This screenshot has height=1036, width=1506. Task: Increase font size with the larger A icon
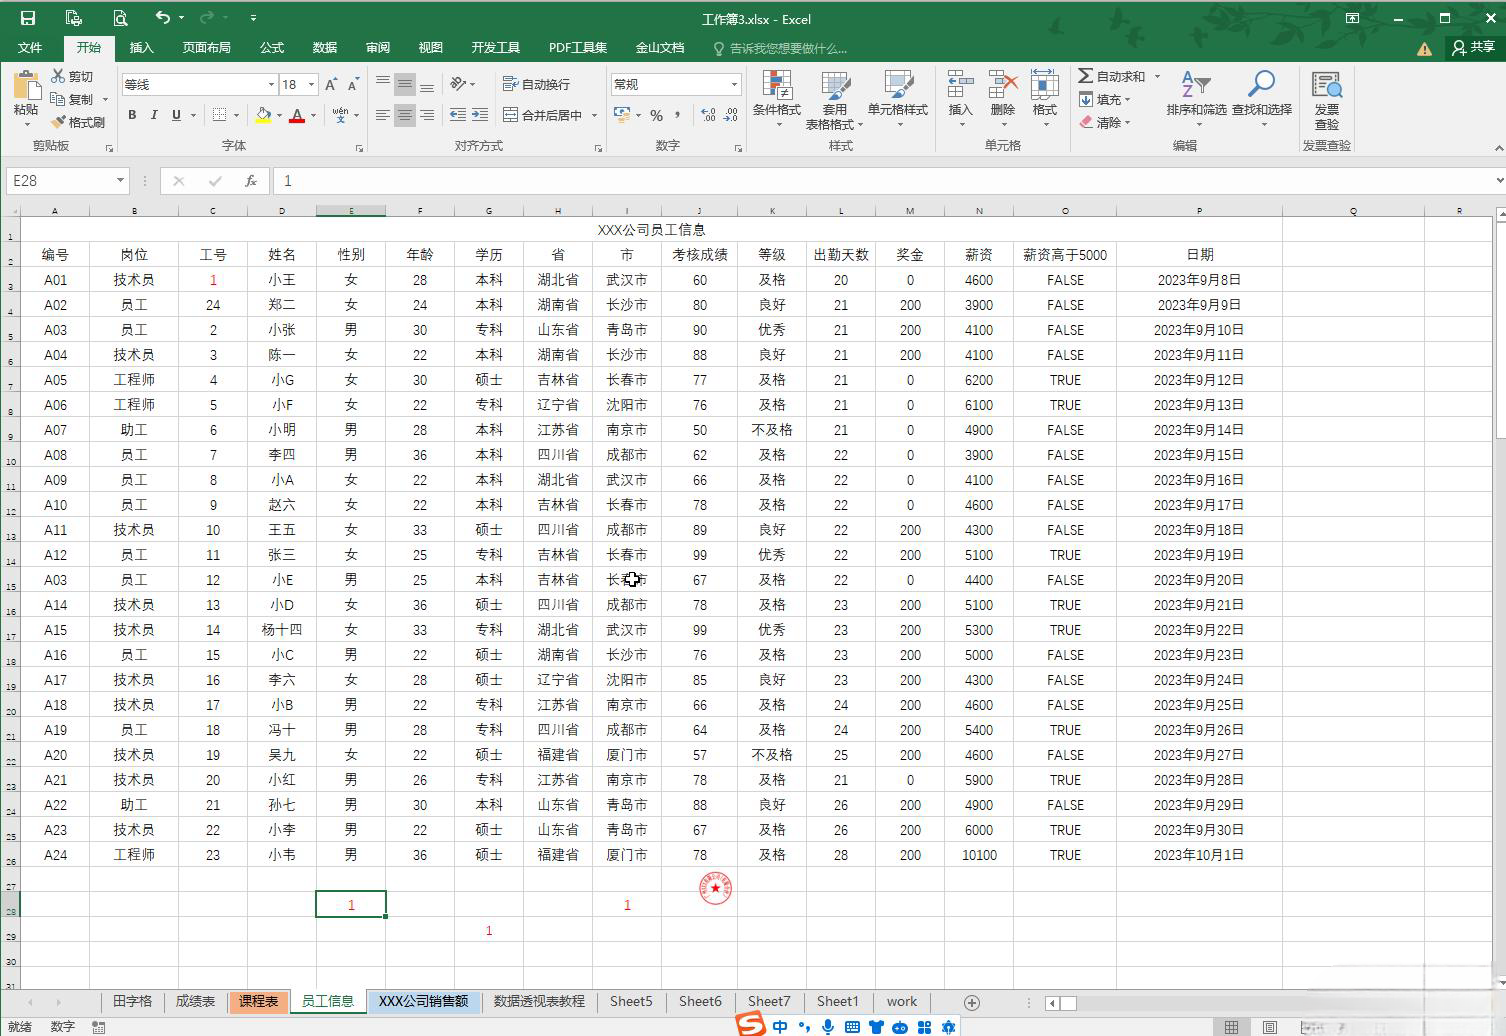click(331, 85)
